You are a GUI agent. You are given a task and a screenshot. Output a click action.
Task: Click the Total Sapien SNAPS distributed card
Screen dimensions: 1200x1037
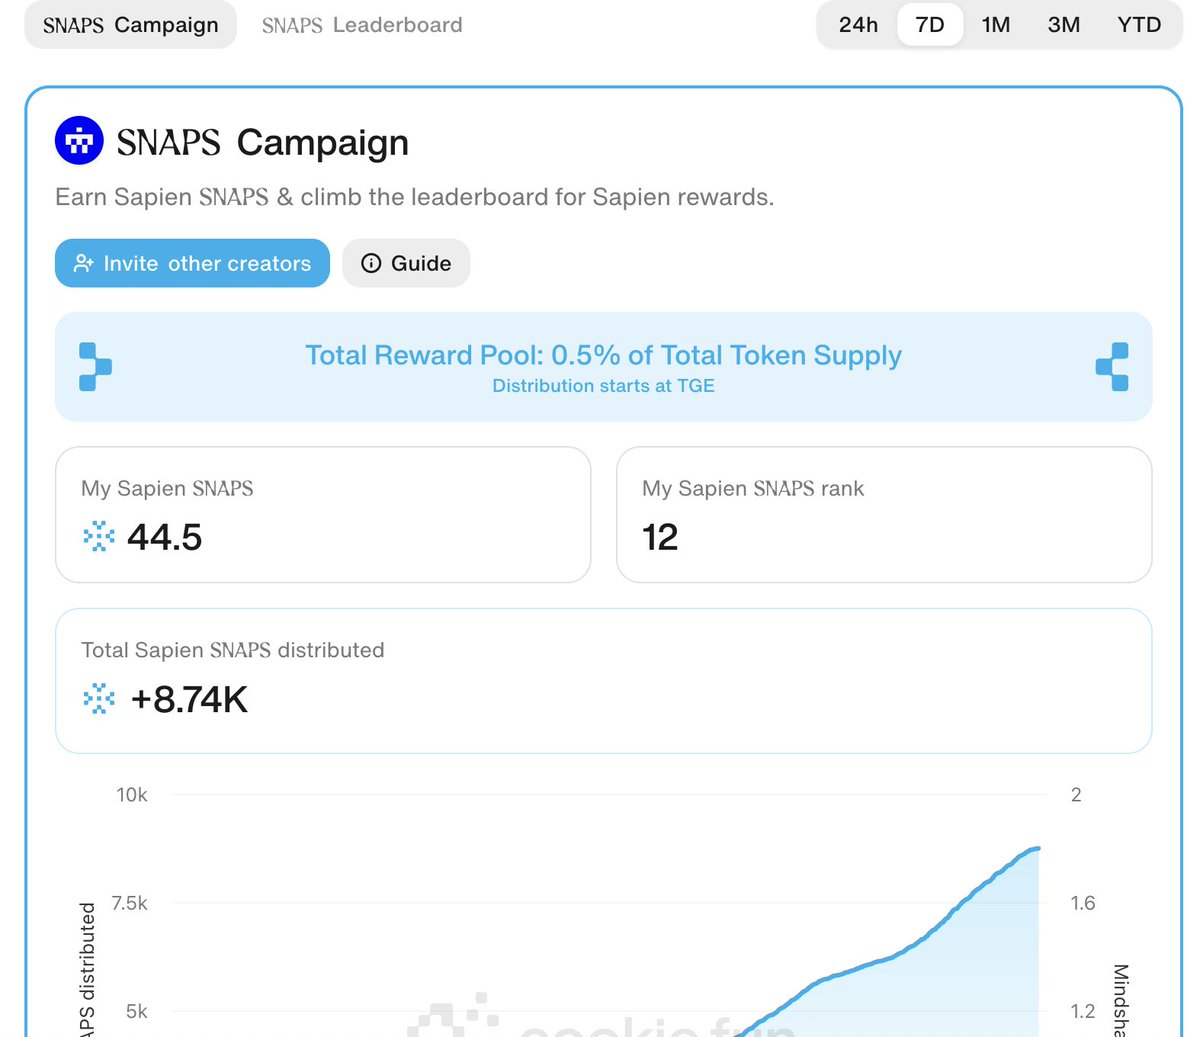(x=604, y=681)
